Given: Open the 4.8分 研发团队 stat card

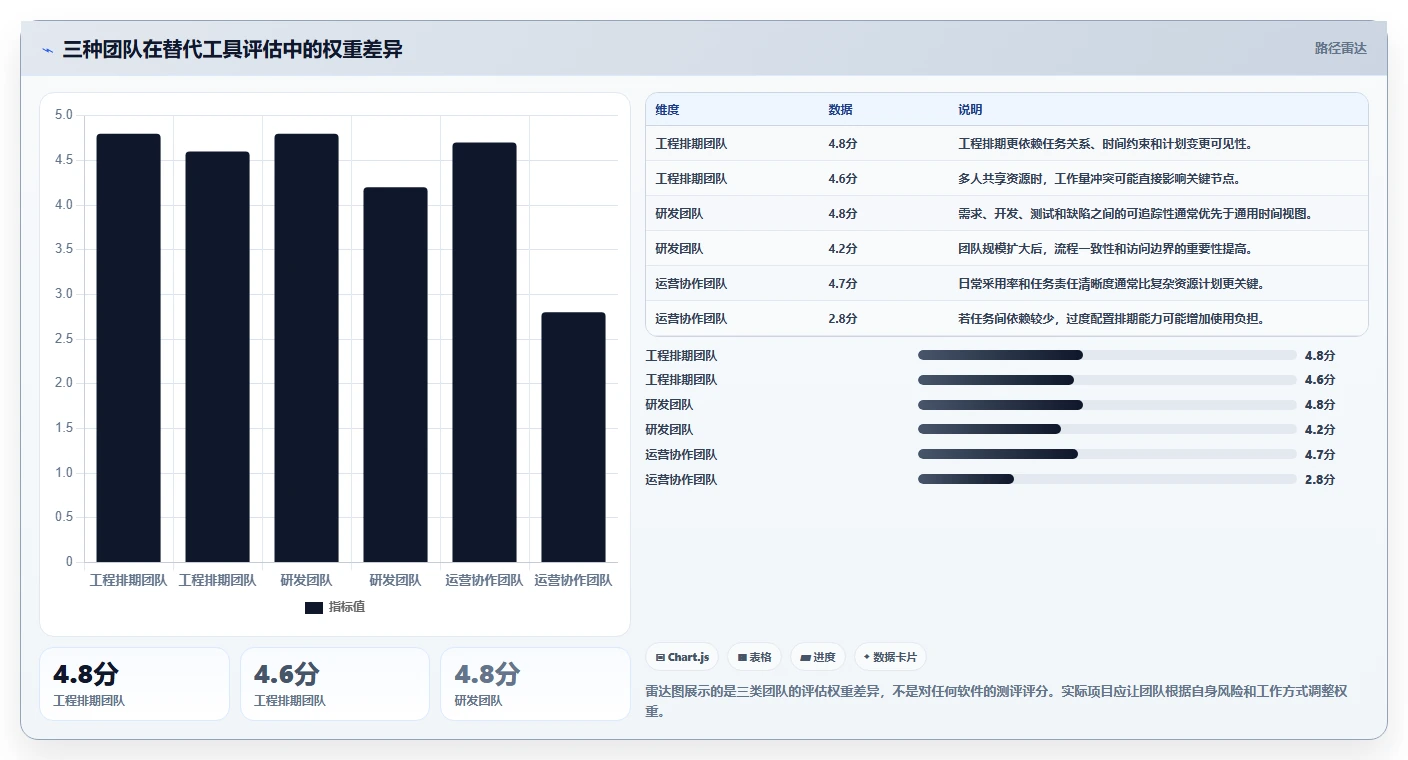Looking at the screenshot, I should click(x=535, y=684).
